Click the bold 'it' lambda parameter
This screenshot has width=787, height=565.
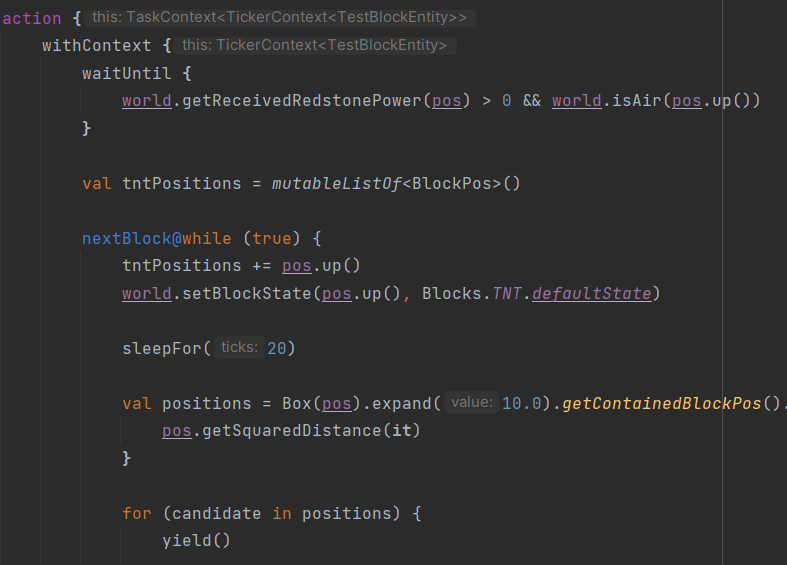click(402, 431)
